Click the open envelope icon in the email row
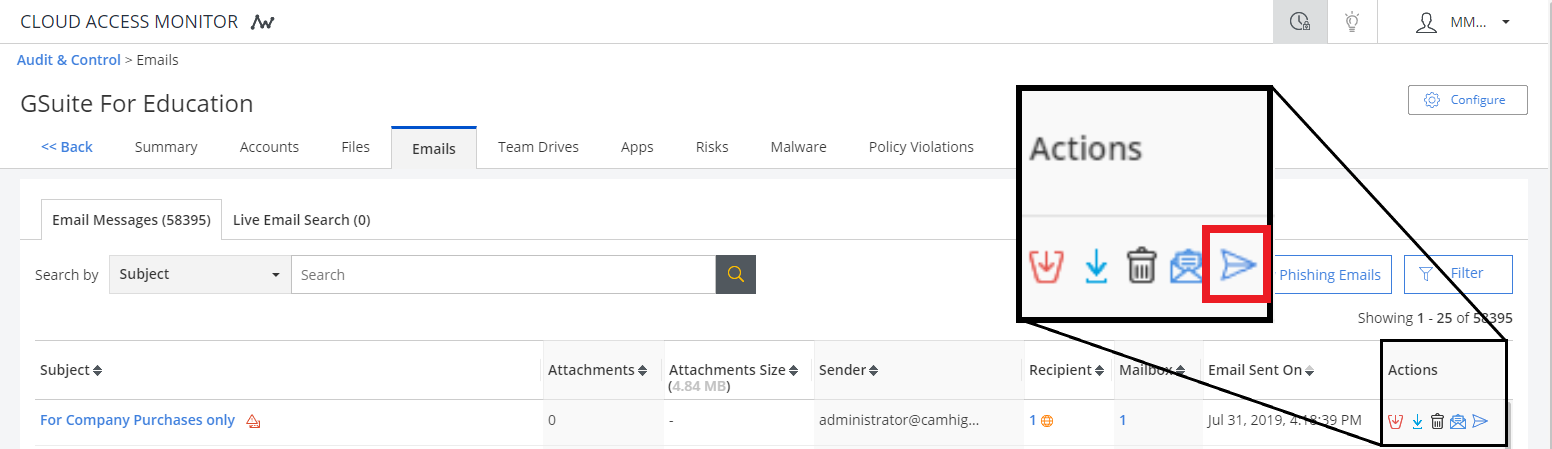Image resolution: width=1552 pixels, height=449 pixels. tap(1458, 421)
